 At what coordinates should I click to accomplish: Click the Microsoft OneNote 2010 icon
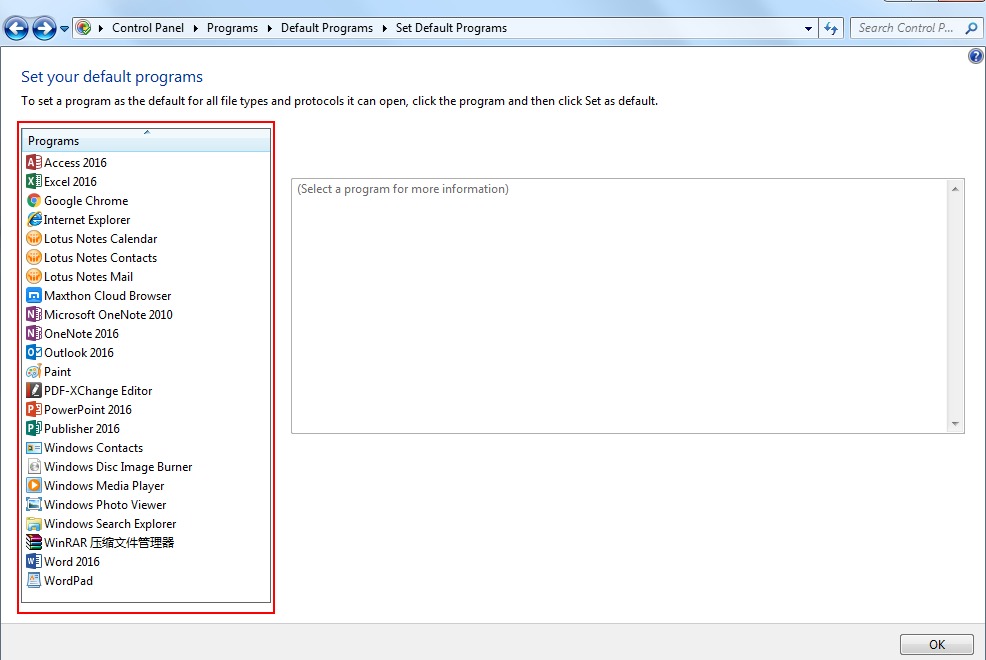tap(34, 314)
